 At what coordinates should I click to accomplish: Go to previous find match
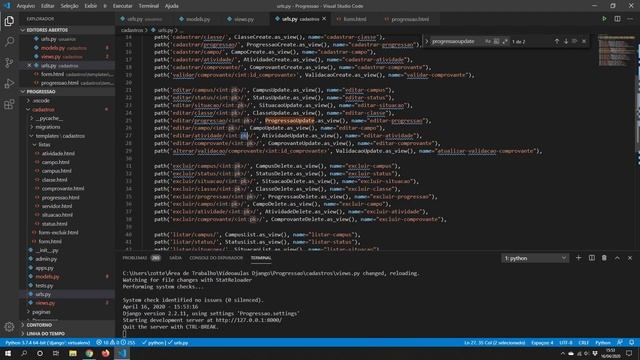pyautogui.click(x=556, y=41)
